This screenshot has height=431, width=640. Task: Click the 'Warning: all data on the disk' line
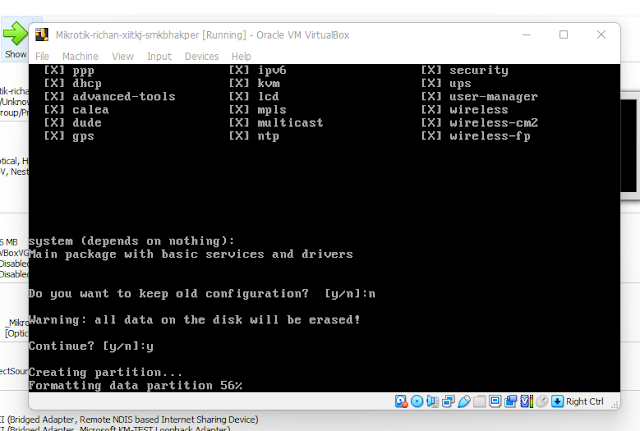[194, 320]
